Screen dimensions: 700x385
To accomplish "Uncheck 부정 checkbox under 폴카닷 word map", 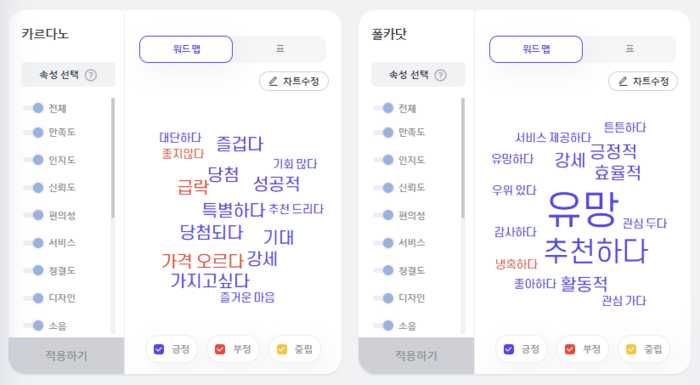I will point(570,349).
